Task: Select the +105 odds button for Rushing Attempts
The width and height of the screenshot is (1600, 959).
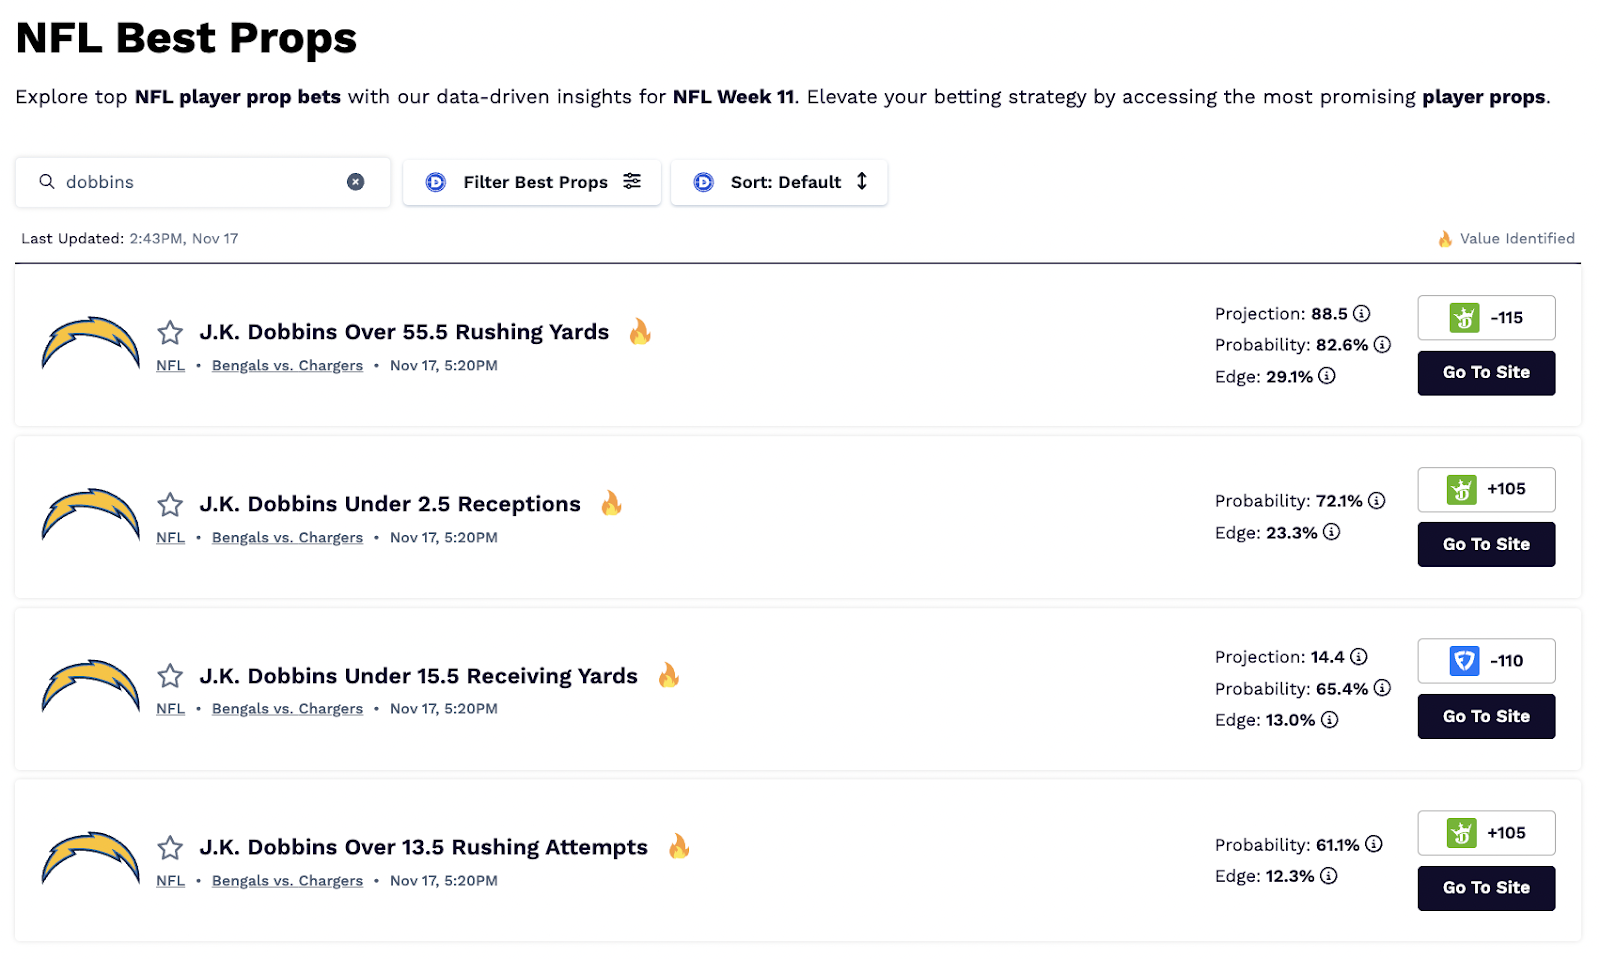Action: coord(1486,833)
